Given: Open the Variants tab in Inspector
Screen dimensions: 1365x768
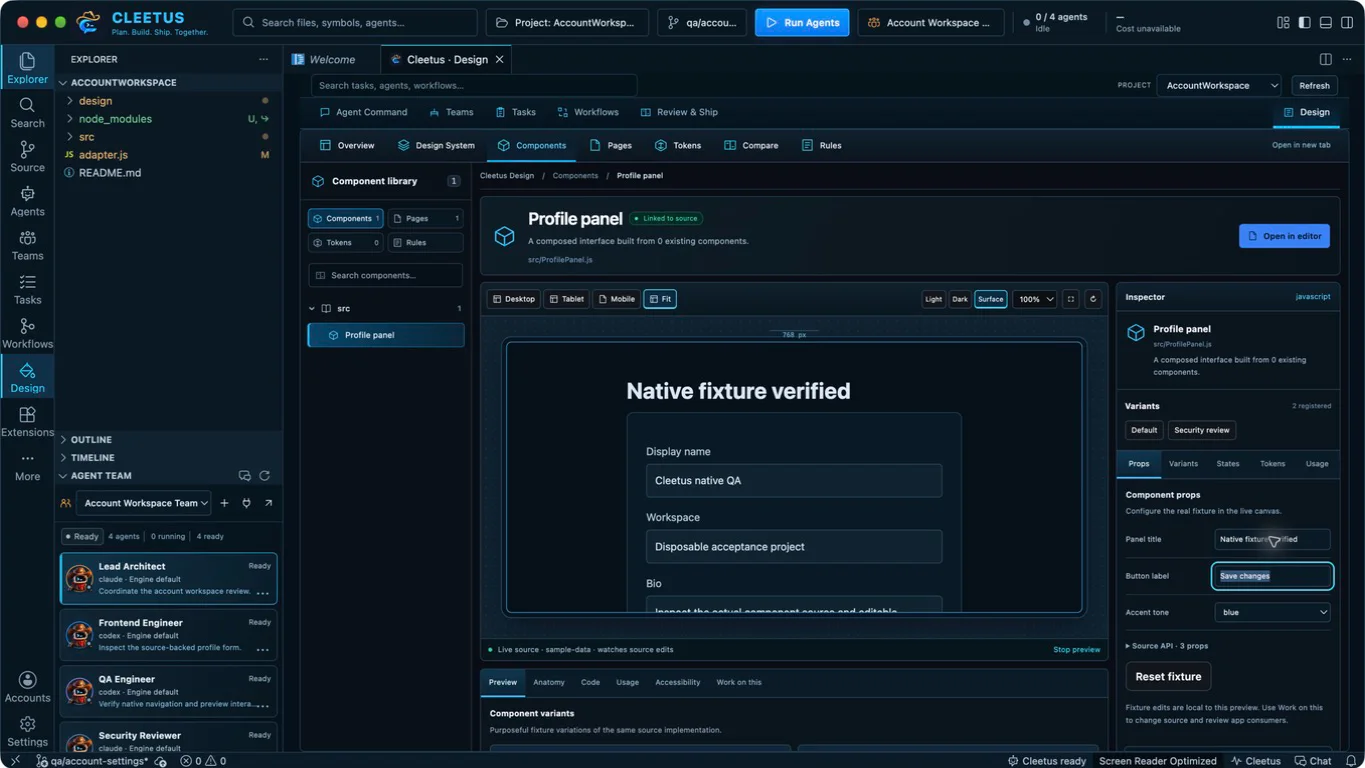Looking at the screenshot, I should (x=1183, y=464).
